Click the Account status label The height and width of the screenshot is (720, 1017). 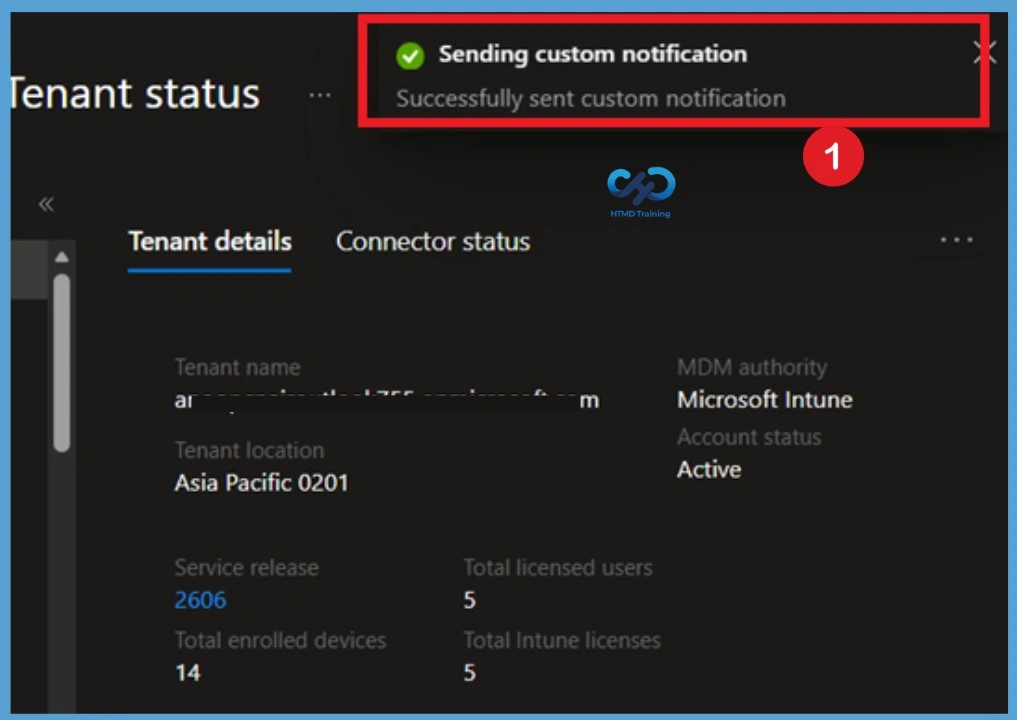(x=749, y=437)
